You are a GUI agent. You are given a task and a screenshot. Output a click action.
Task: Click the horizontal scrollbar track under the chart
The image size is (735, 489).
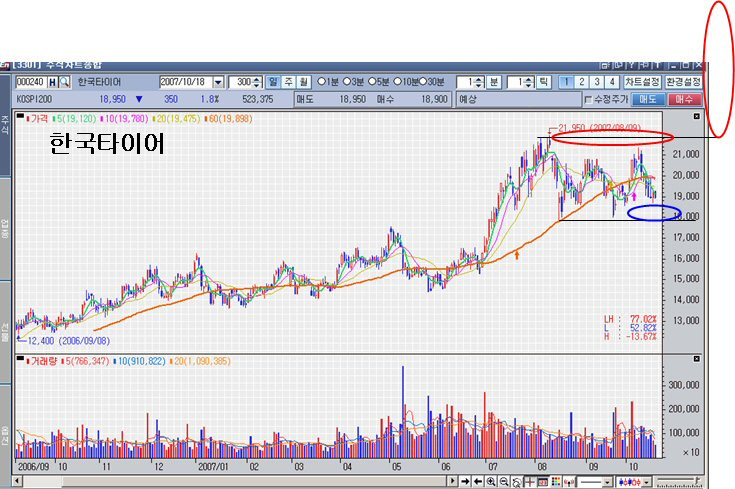pyautogui.click(x=233, y=481)
